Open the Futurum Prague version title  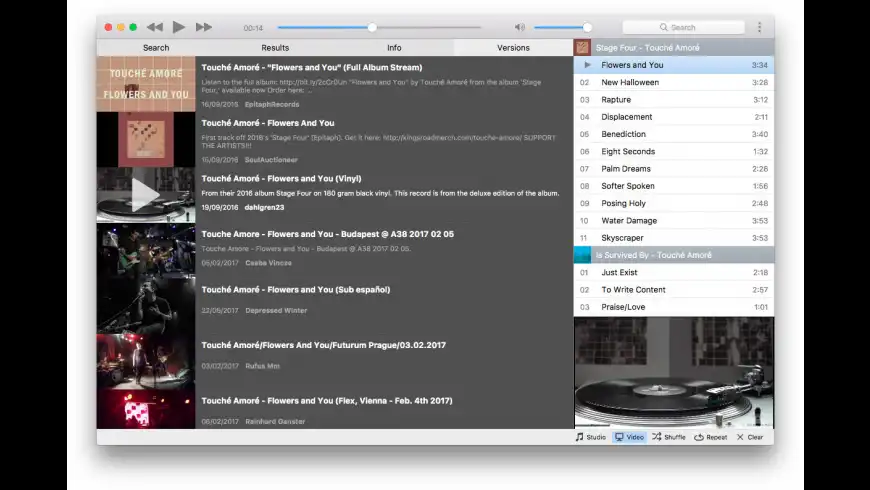[323, 345]
